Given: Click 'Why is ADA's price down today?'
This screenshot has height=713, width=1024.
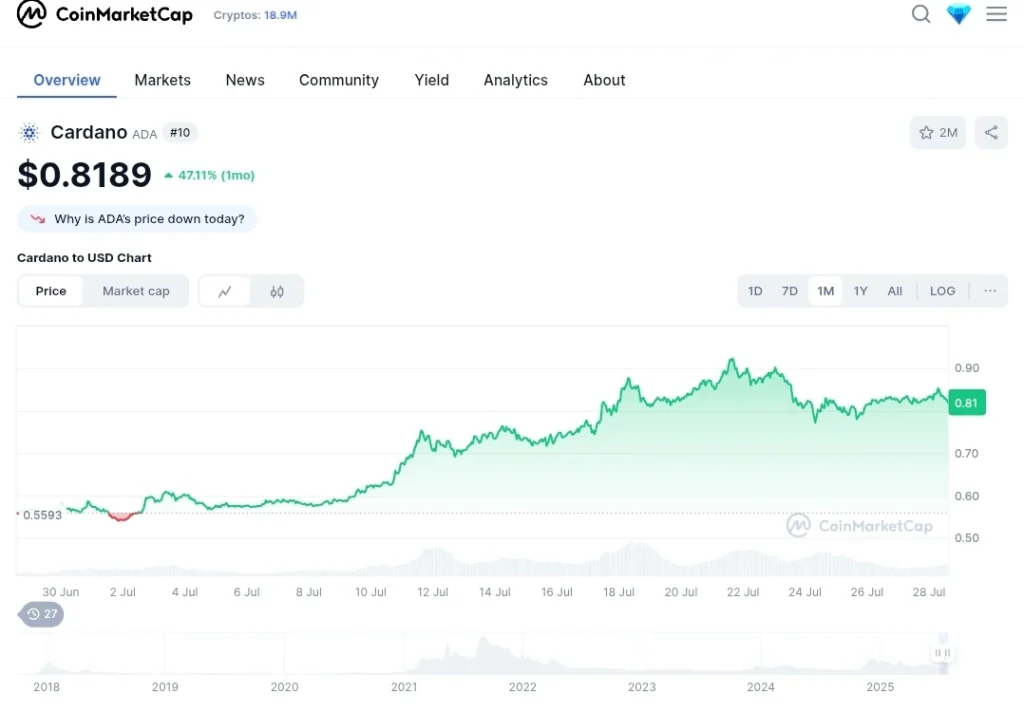Looking at the screenshot, I should click(x=137, y=219).
